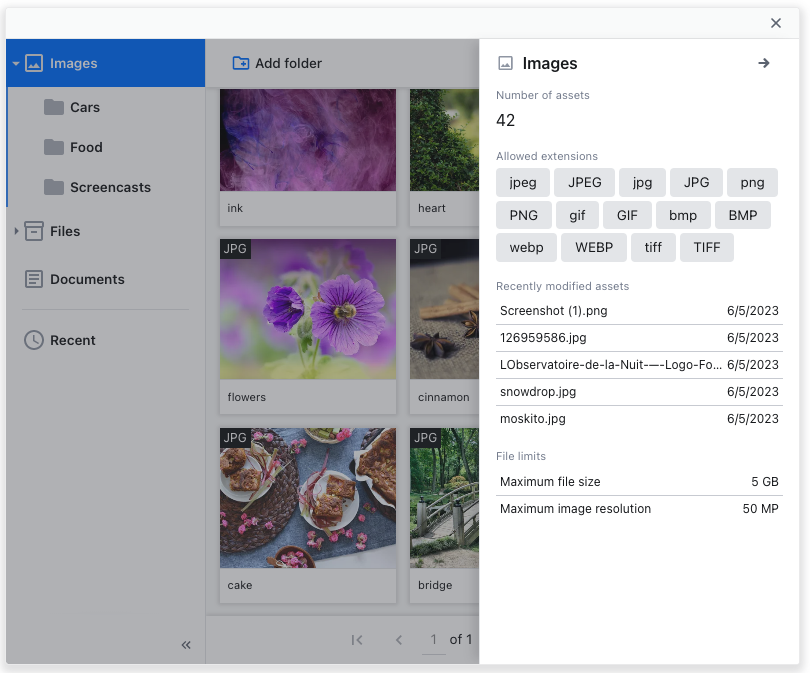Viewport: 810px width, 673px height.
Task: Open snowdrop.jpg from recently modified
Action: click(538, 392)
